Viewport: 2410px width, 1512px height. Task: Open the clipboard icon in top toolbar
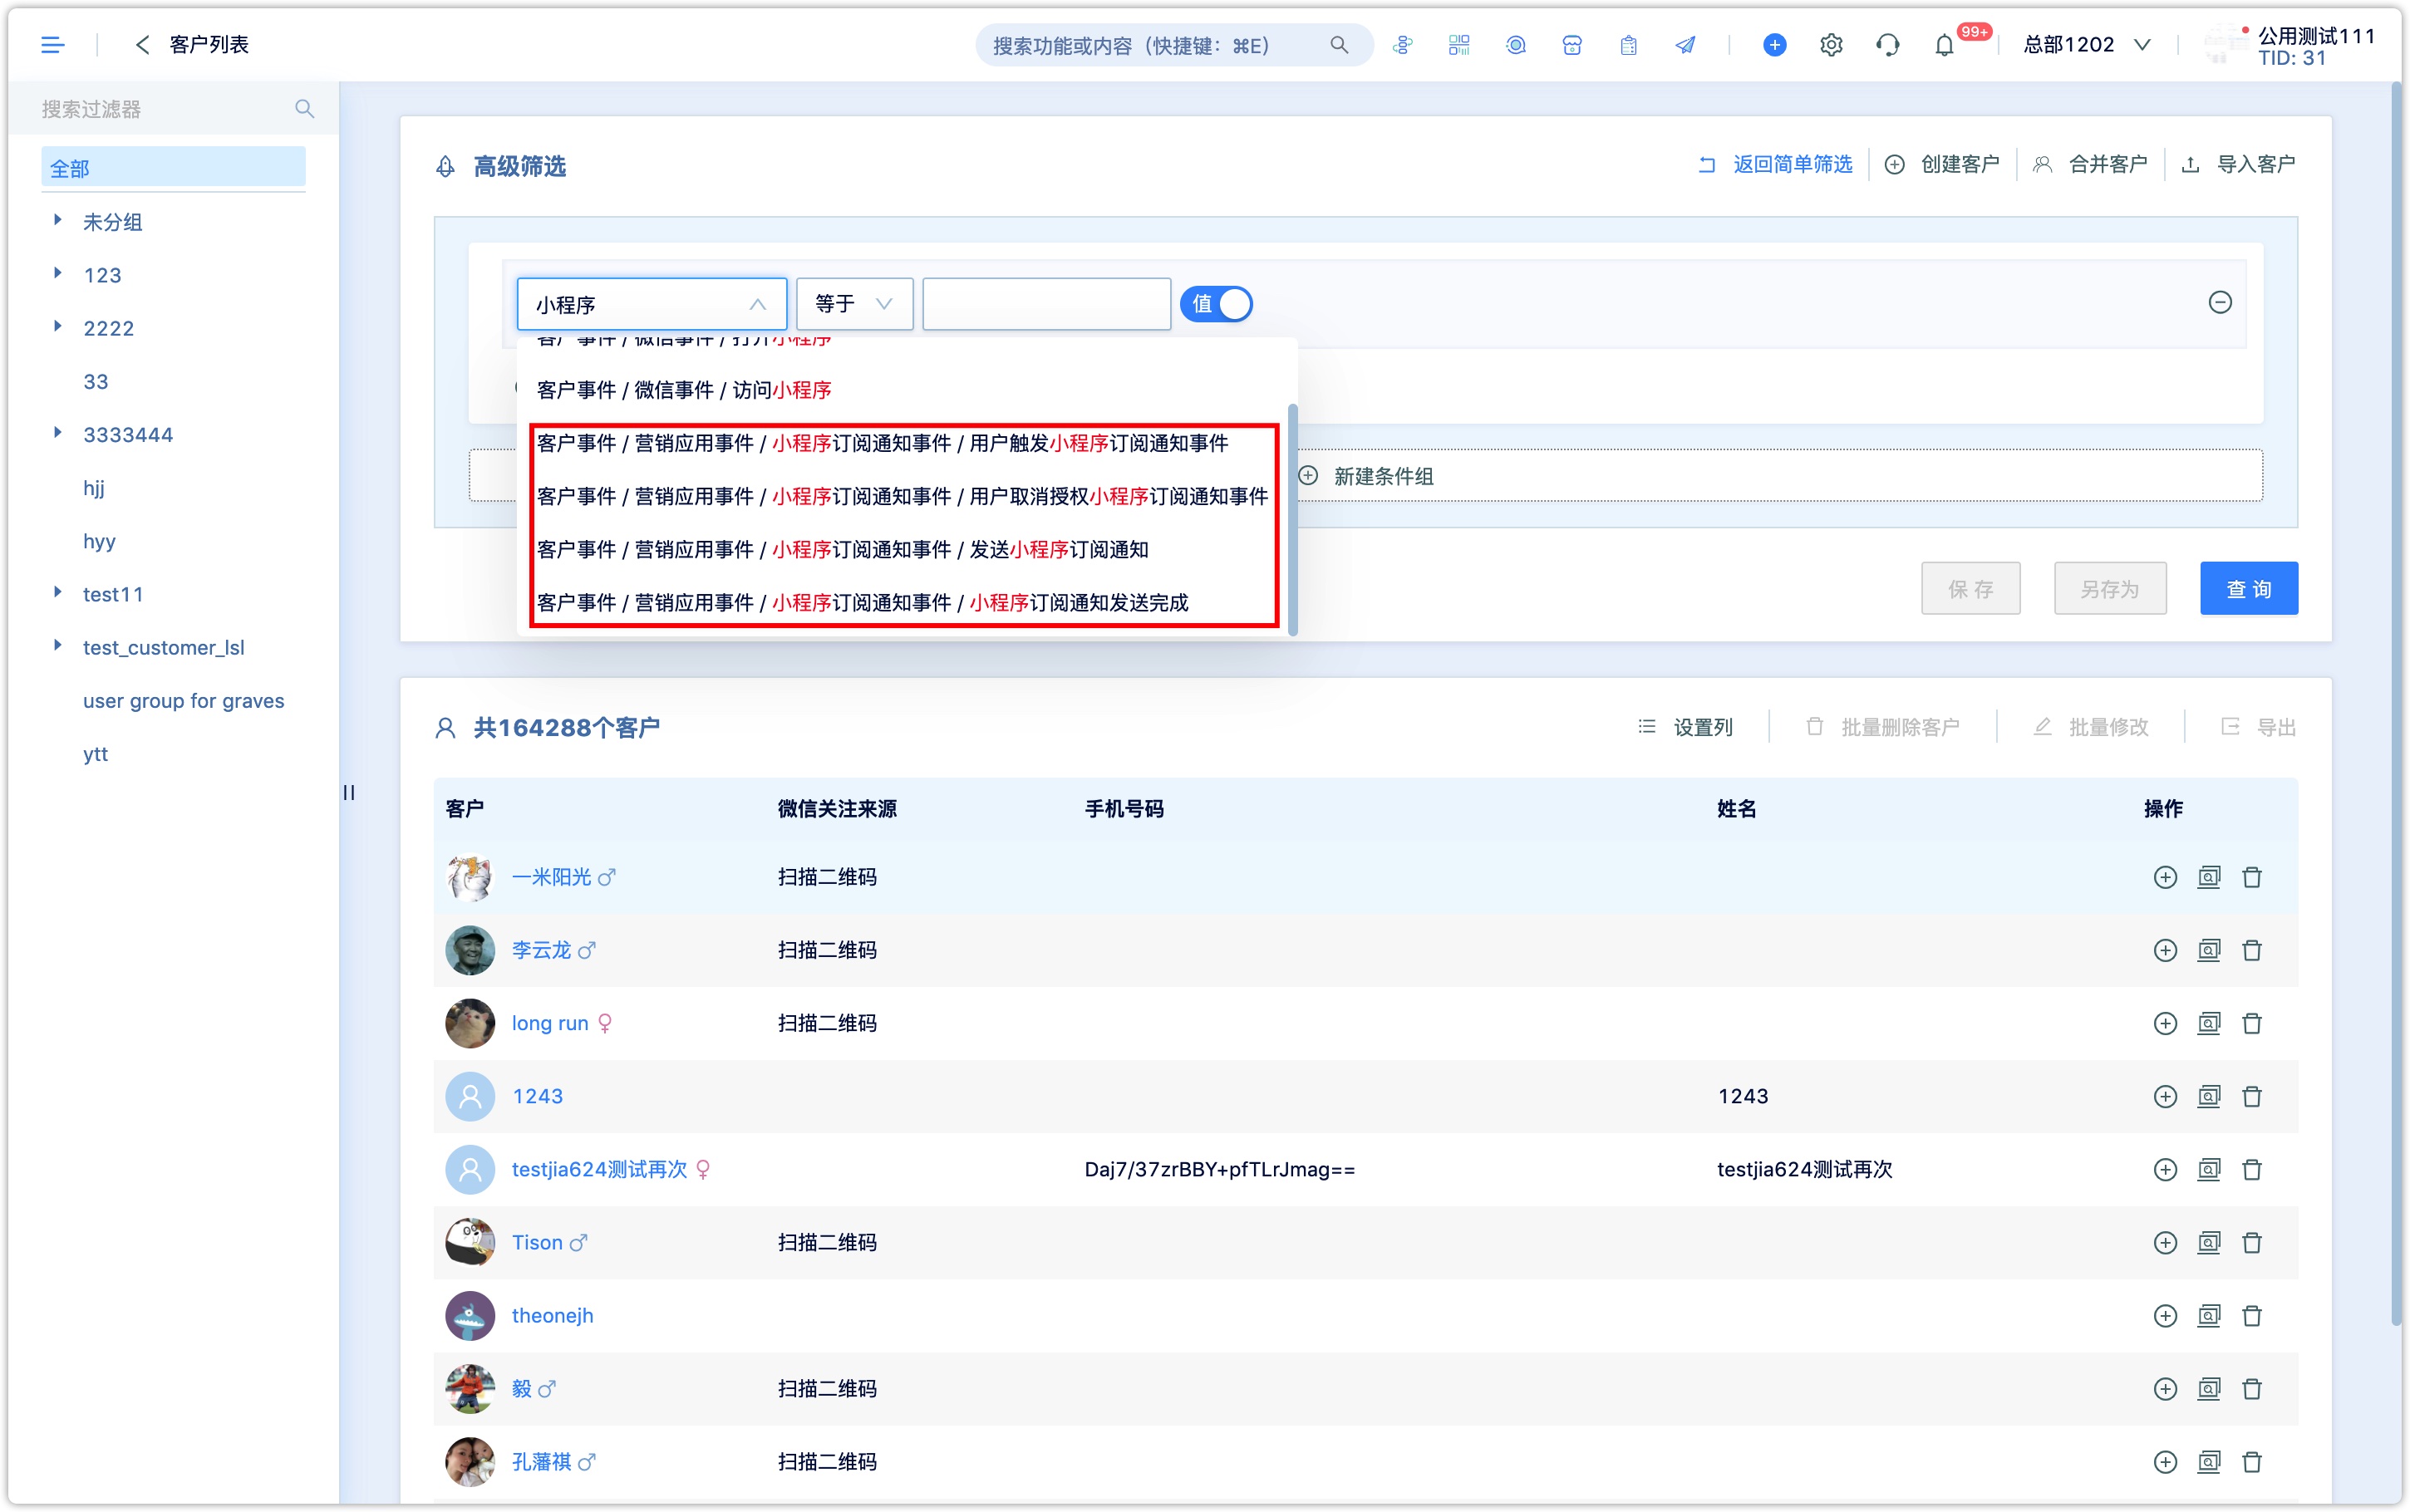click(1629, 45)
